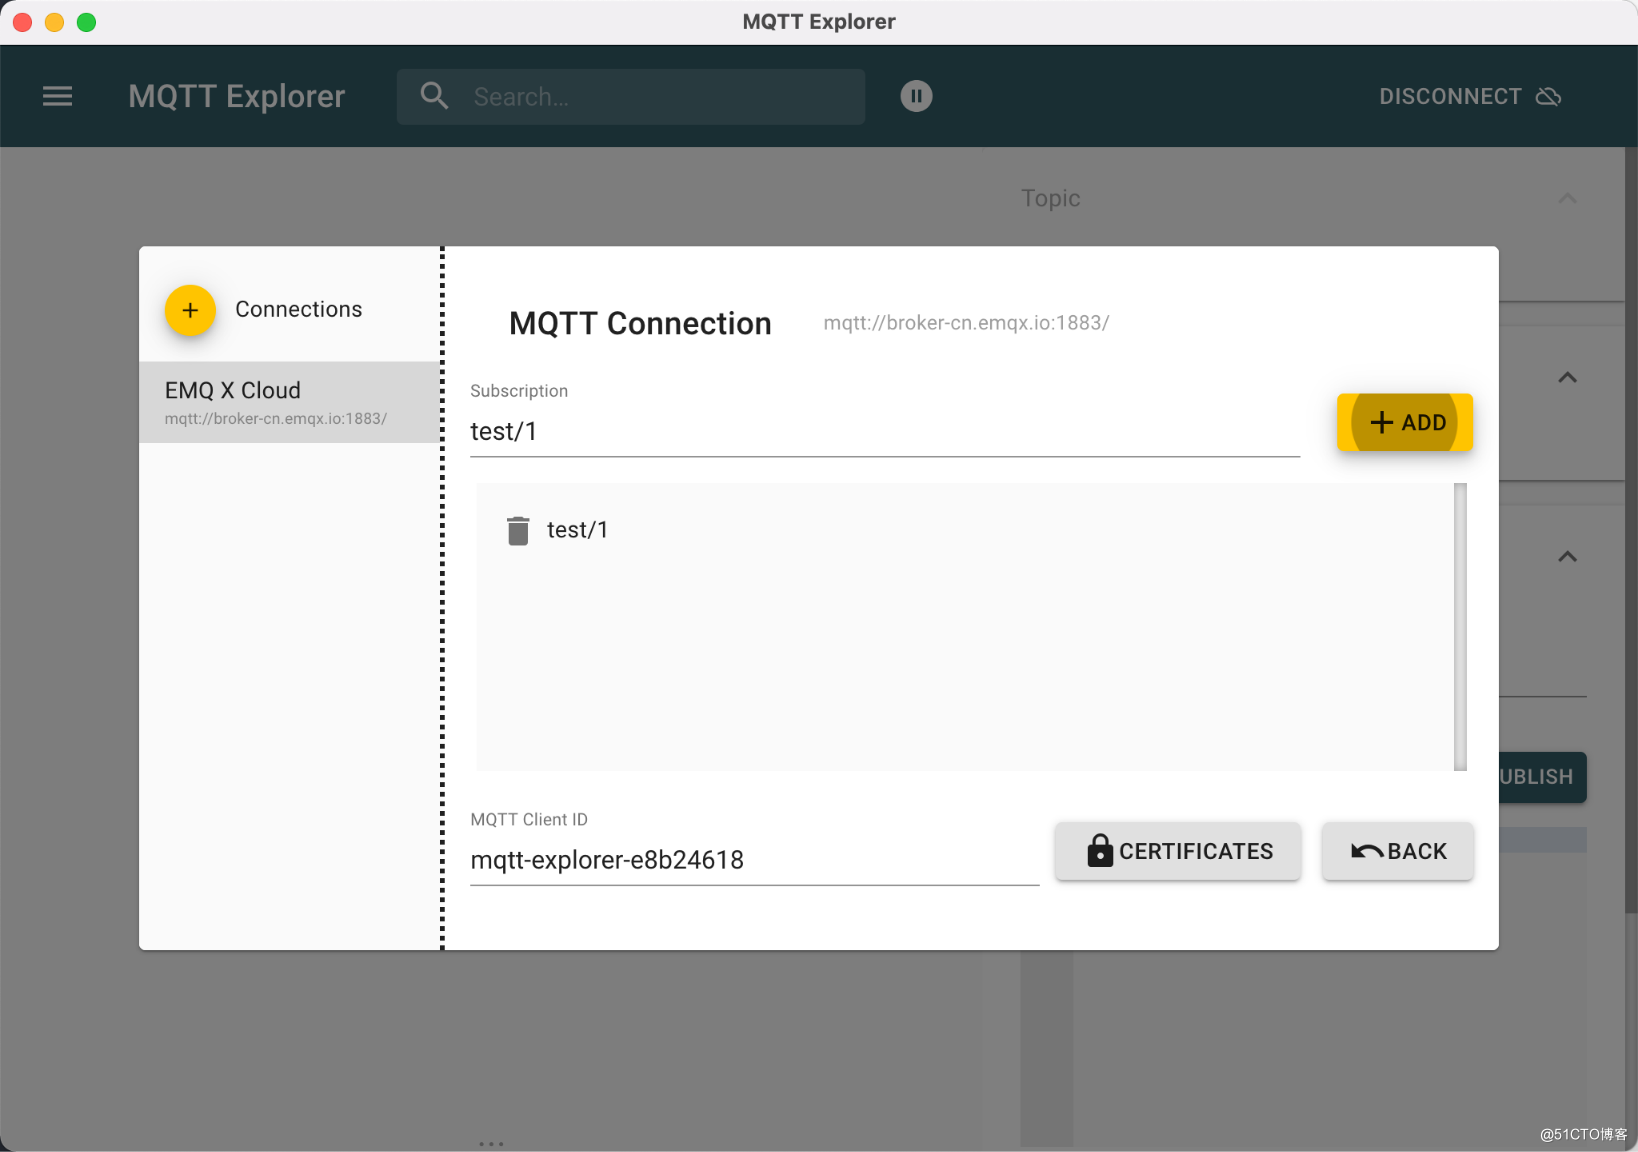Viewport: 1638px width, 1152px height.
Task: Collapse the second sidebar panel chevron
Action: (x=1568, y=378)
